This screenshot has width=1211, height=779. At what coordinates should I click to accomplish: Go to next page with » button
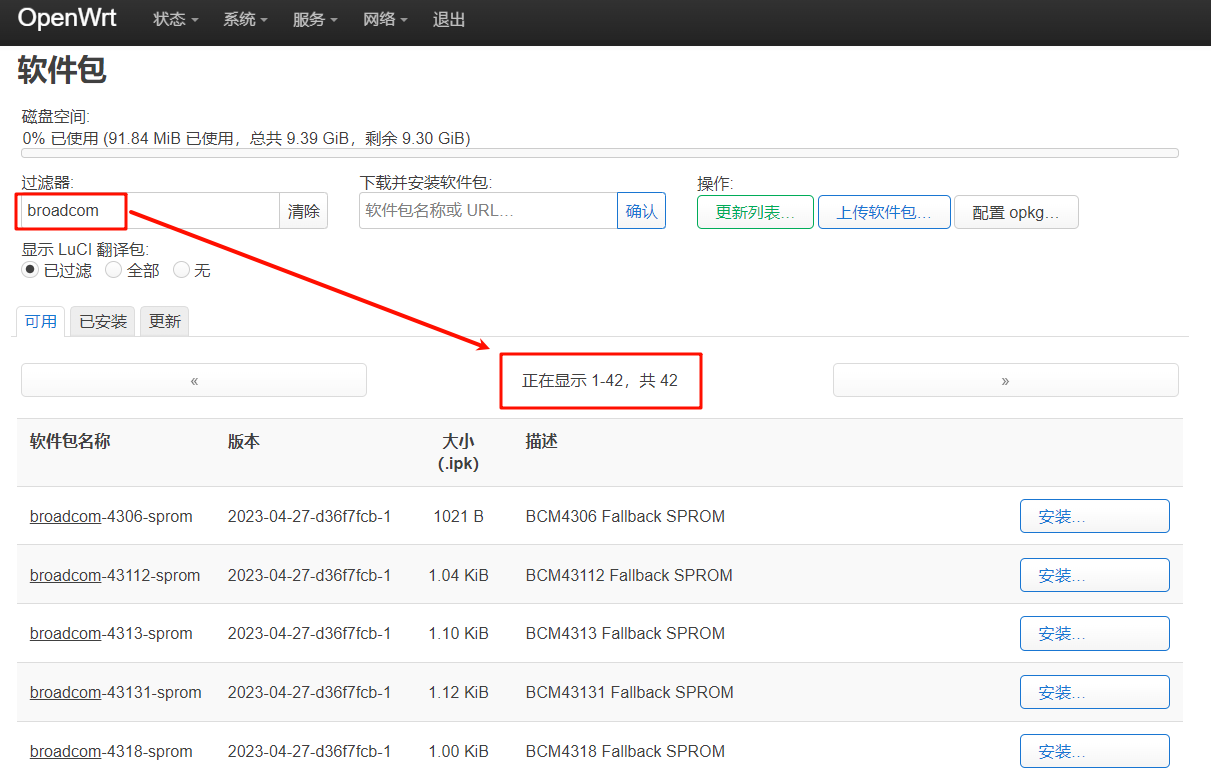(1005, 381)
